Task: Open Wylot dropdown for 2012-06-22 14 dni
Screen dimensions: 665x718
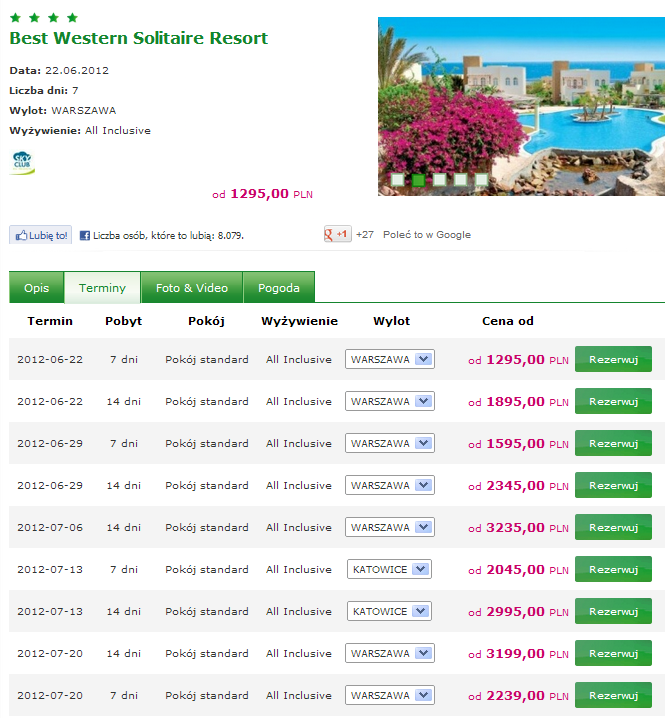Action: [x=390, y=402]
